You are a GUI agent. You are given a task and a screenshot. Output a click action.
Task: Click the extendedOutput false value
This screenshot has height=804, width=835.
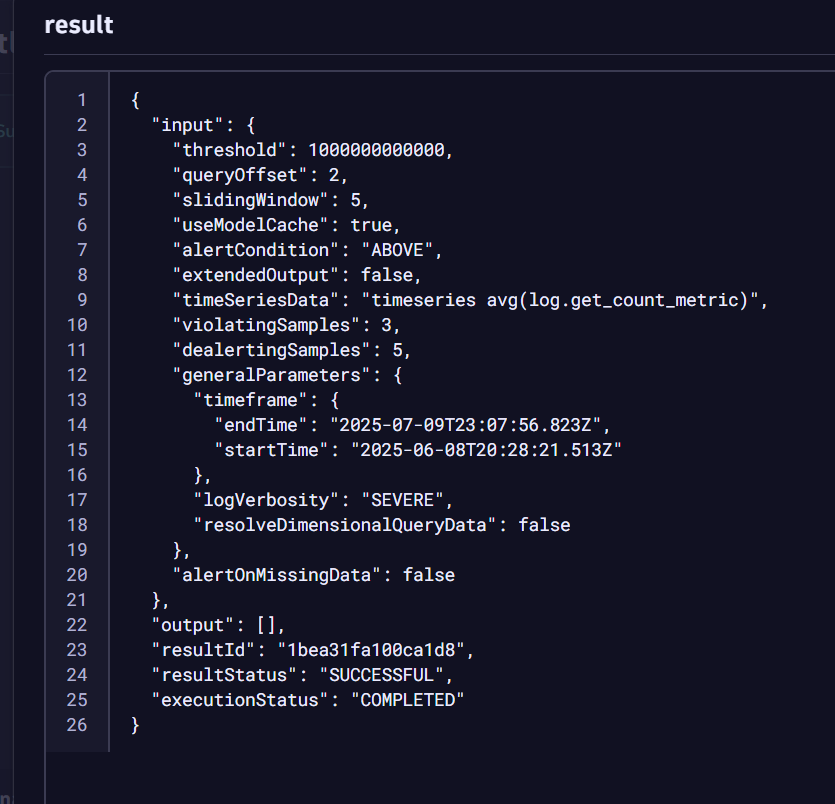coord(392,275)
